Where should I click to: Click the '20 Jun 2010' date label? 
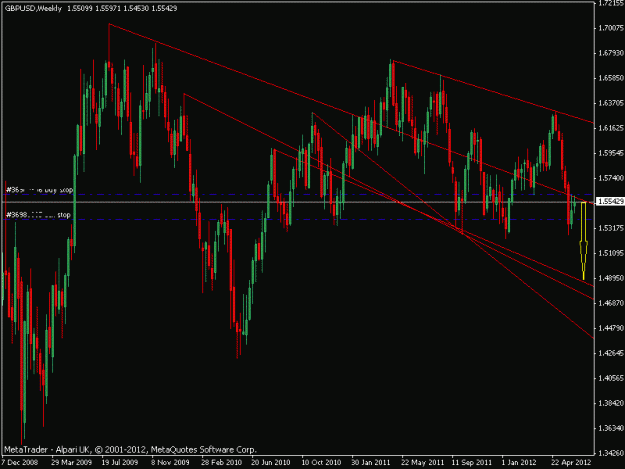point(271,463)
